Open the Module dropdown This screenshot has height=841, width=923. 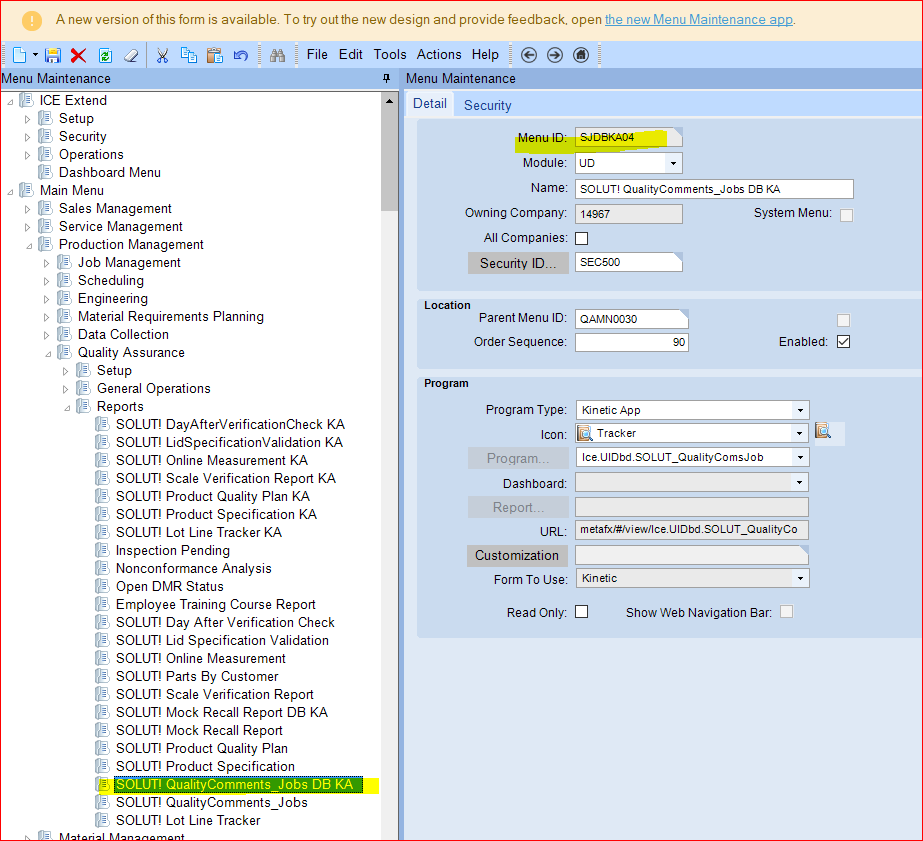(x=674, y=162)
